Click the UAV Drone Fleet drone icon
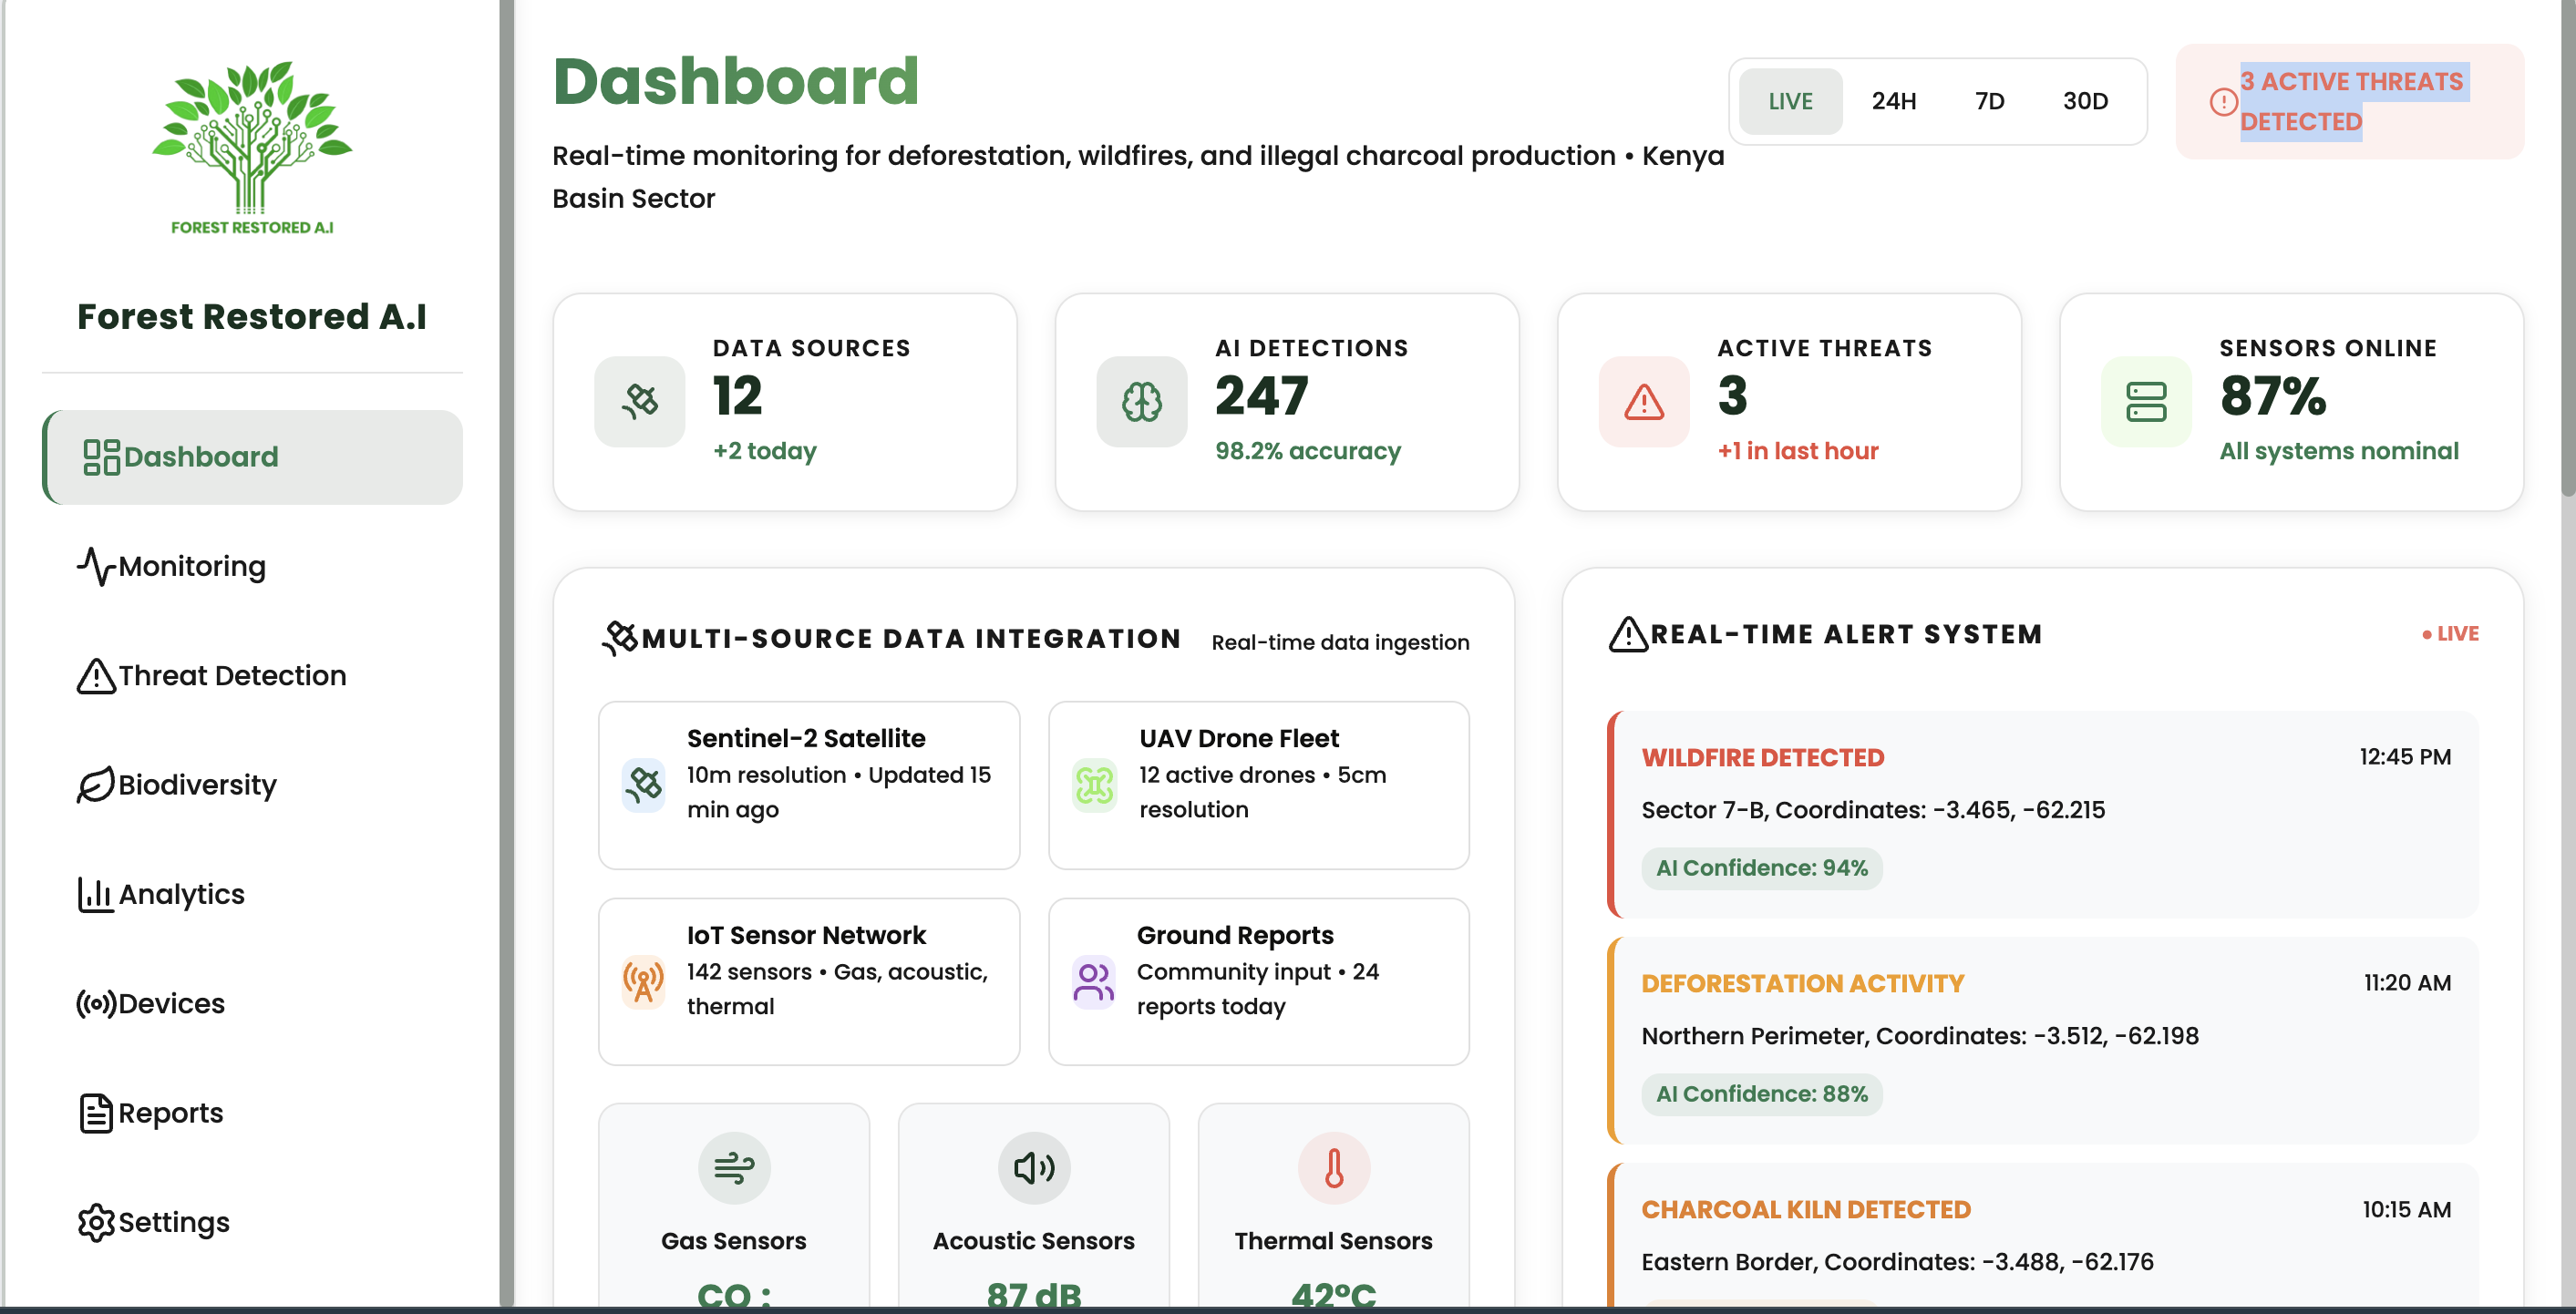 (x=1094, y=785)
